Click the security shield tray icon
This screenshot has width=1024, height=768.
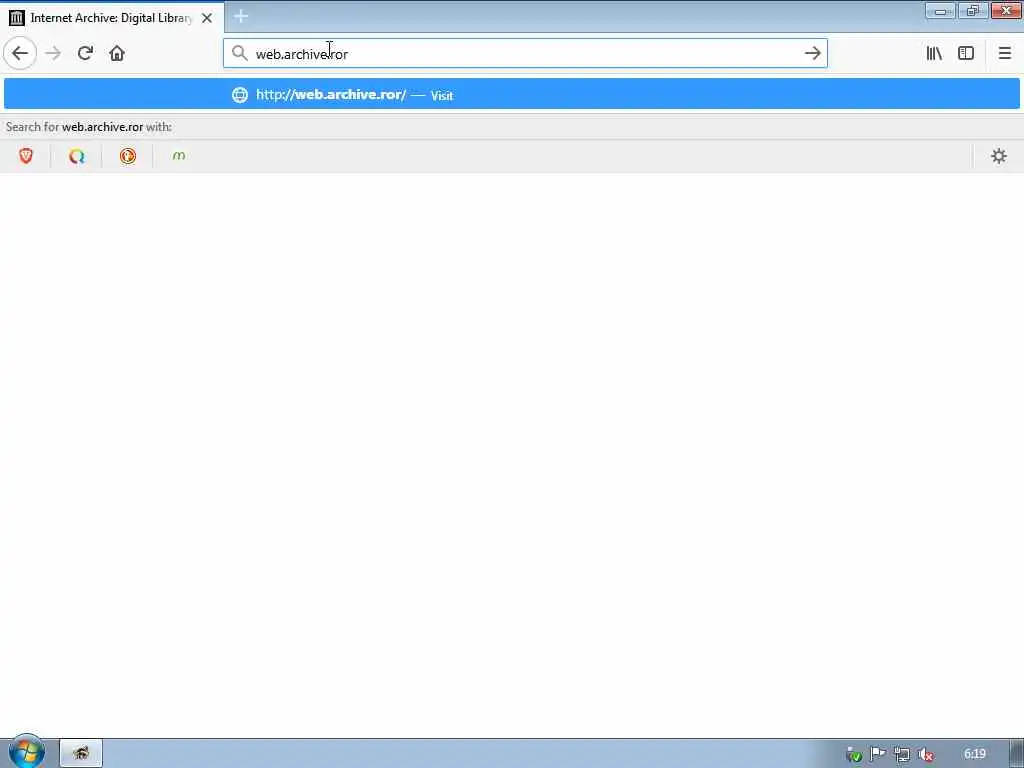coord(854,755)
